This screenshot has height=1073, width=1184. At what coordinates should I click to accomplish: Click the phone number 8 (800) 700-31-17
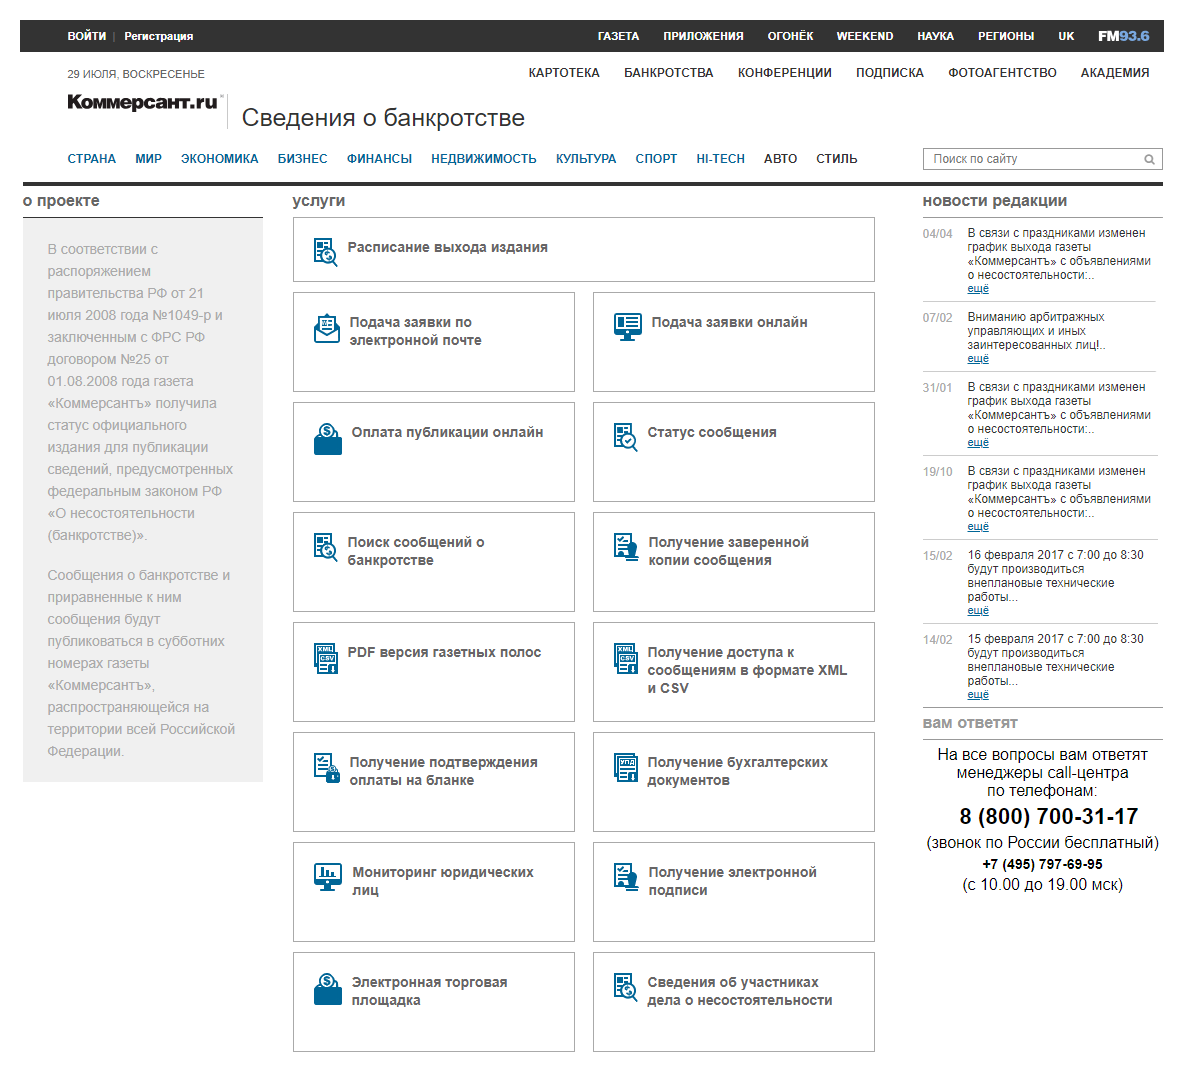[x=1048, y=816]
